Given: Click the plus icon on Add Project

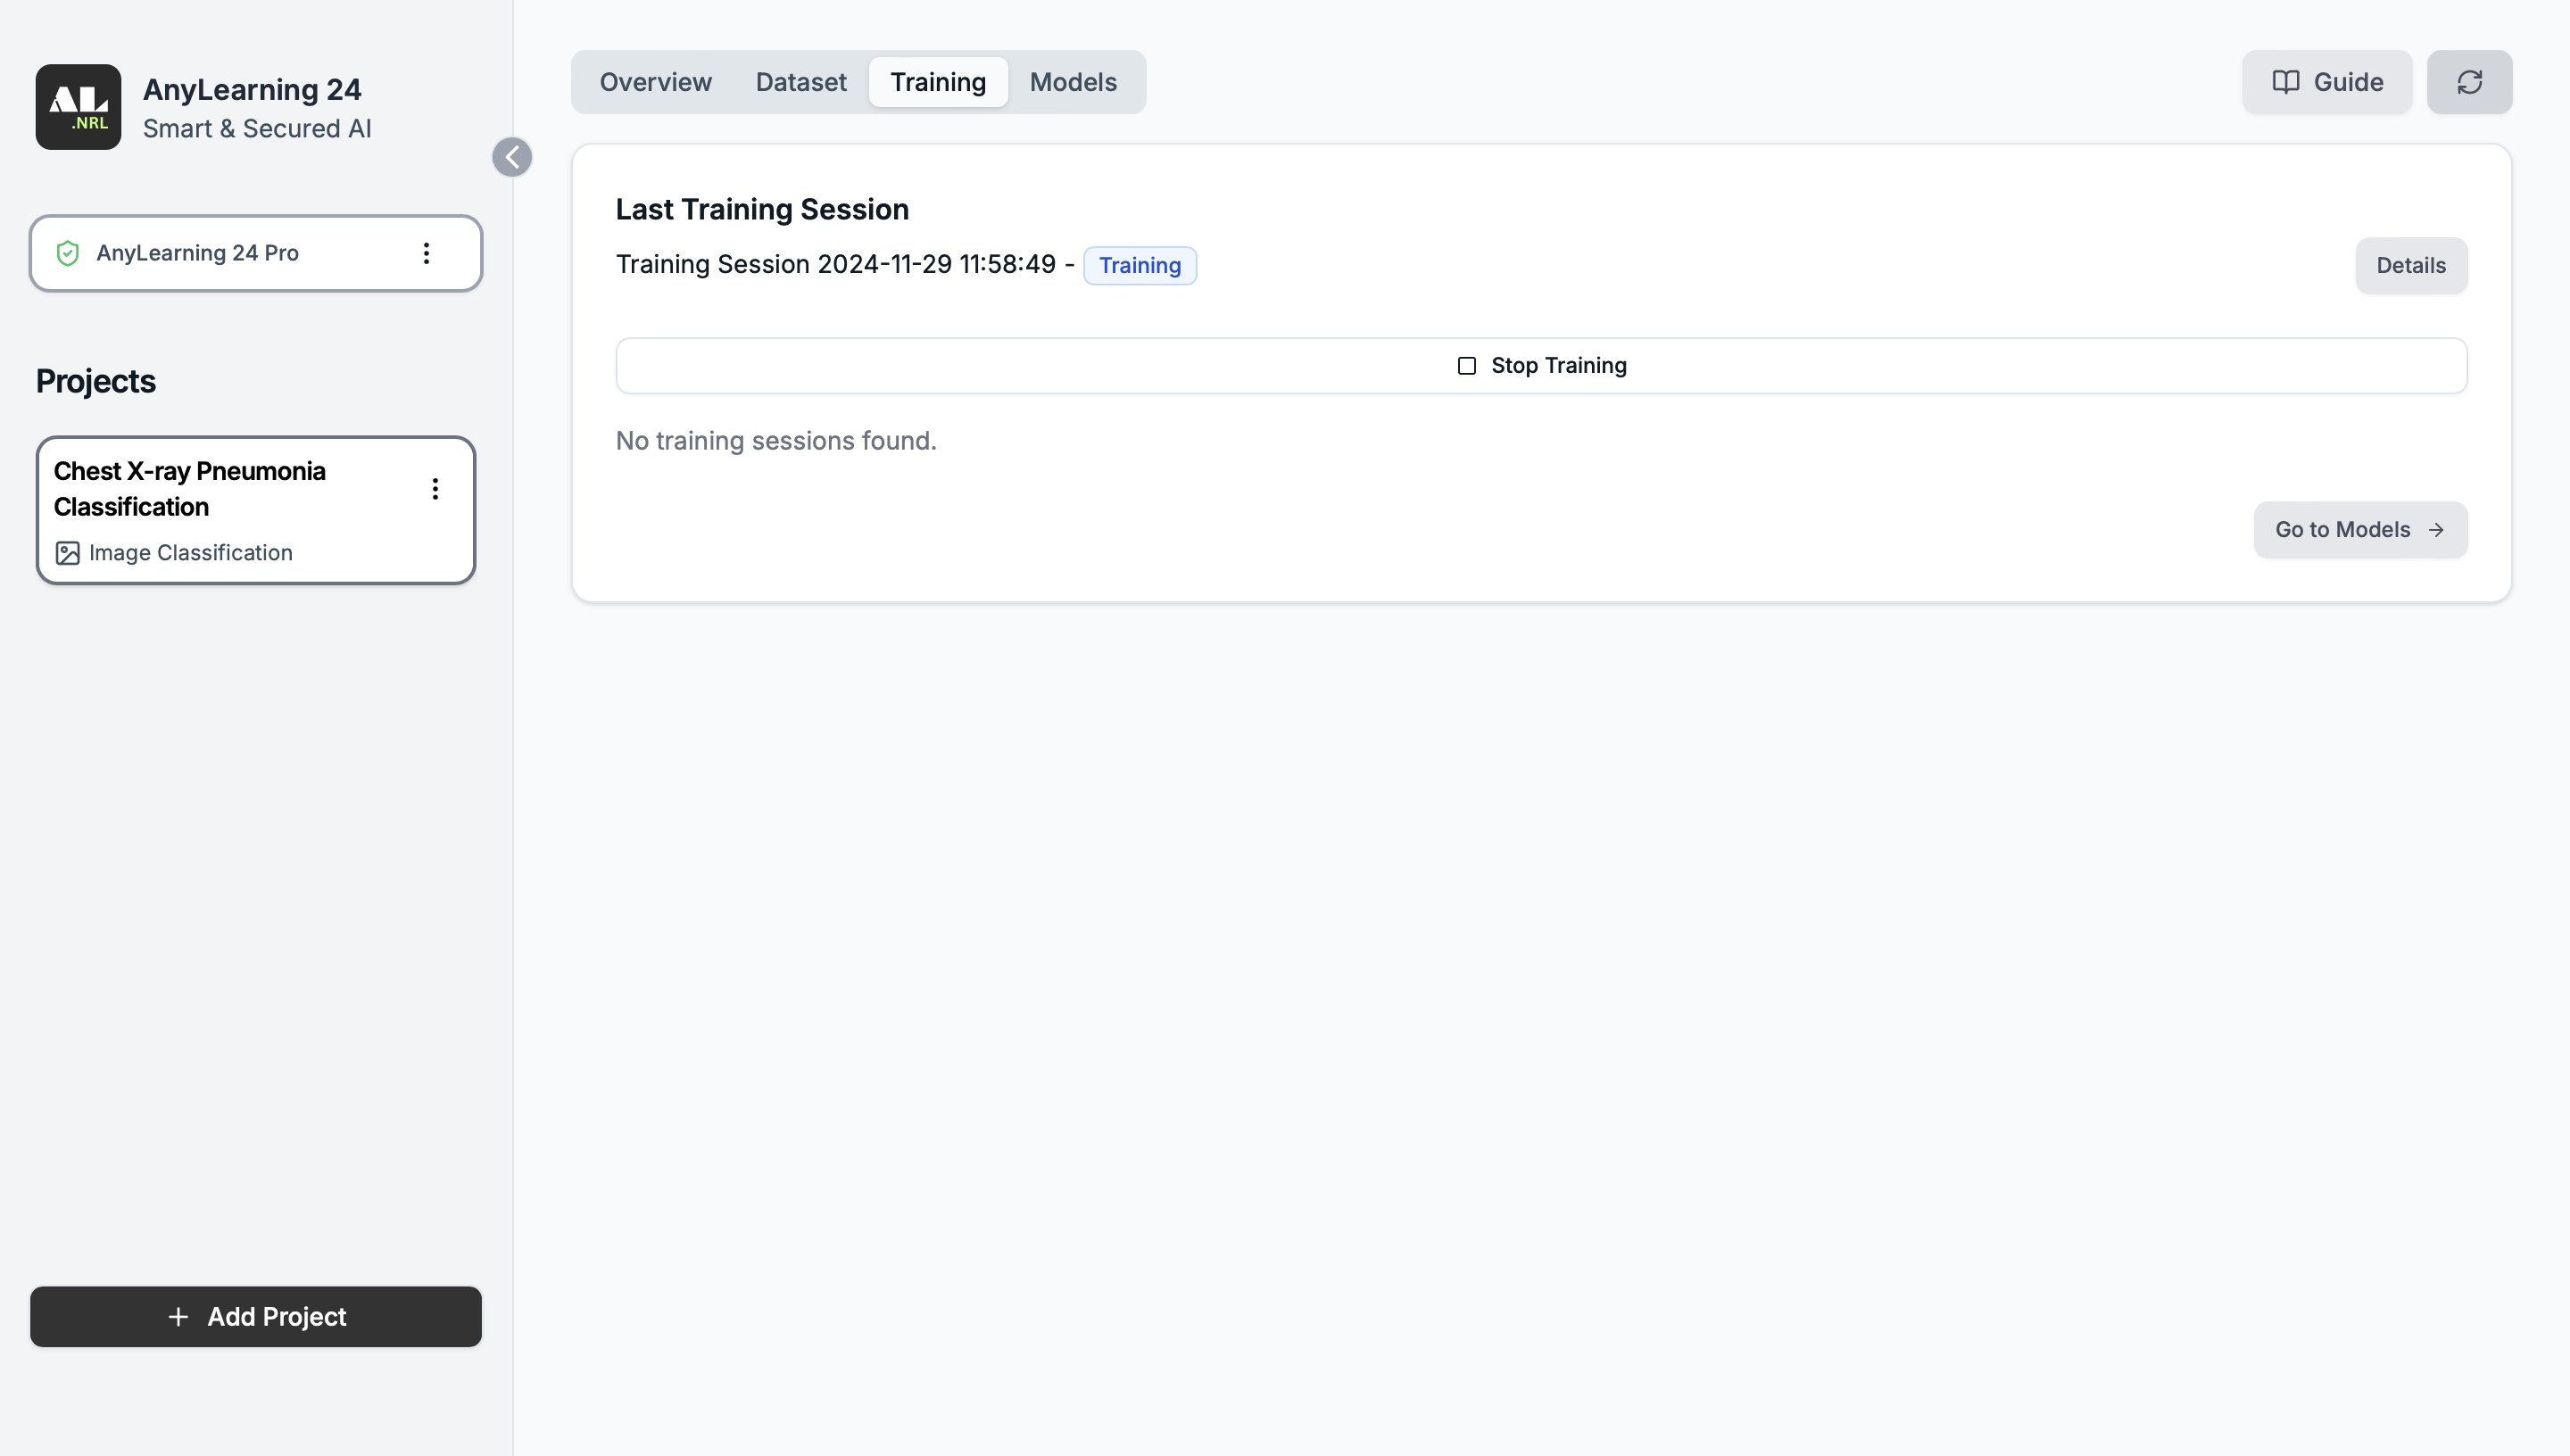Looking at the screenshot, I should pyautogui.click(x=178, y=1317).
